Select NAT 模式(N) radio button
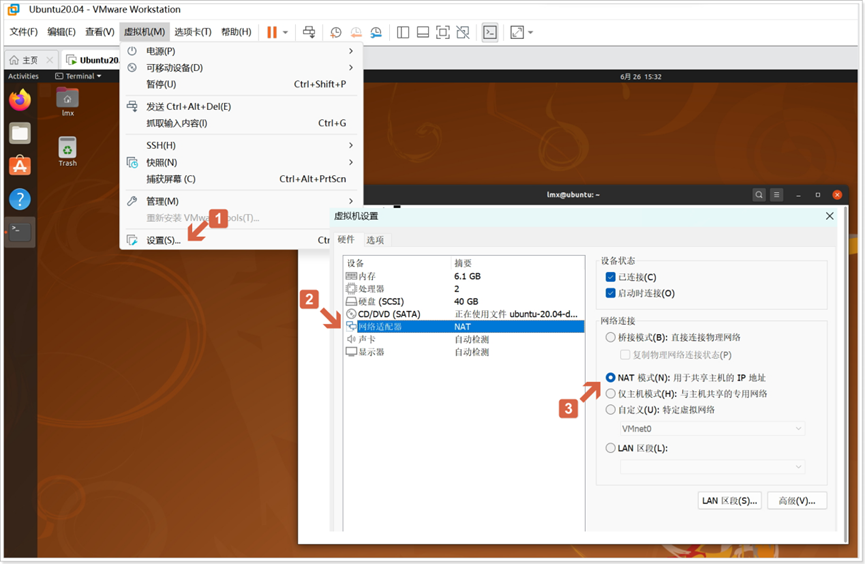 point(610,377)
